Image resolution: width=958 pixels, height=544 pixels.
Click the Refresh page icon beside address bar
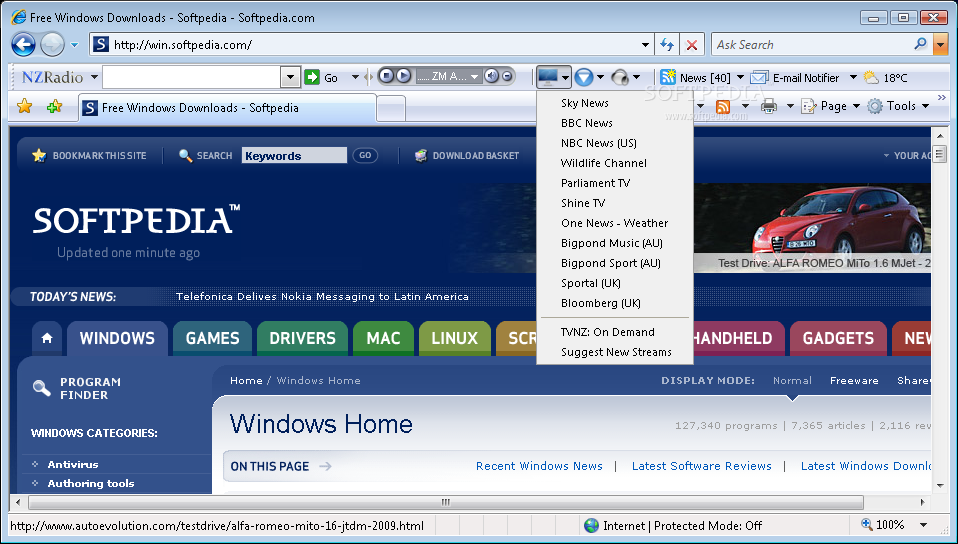[667, 45]
